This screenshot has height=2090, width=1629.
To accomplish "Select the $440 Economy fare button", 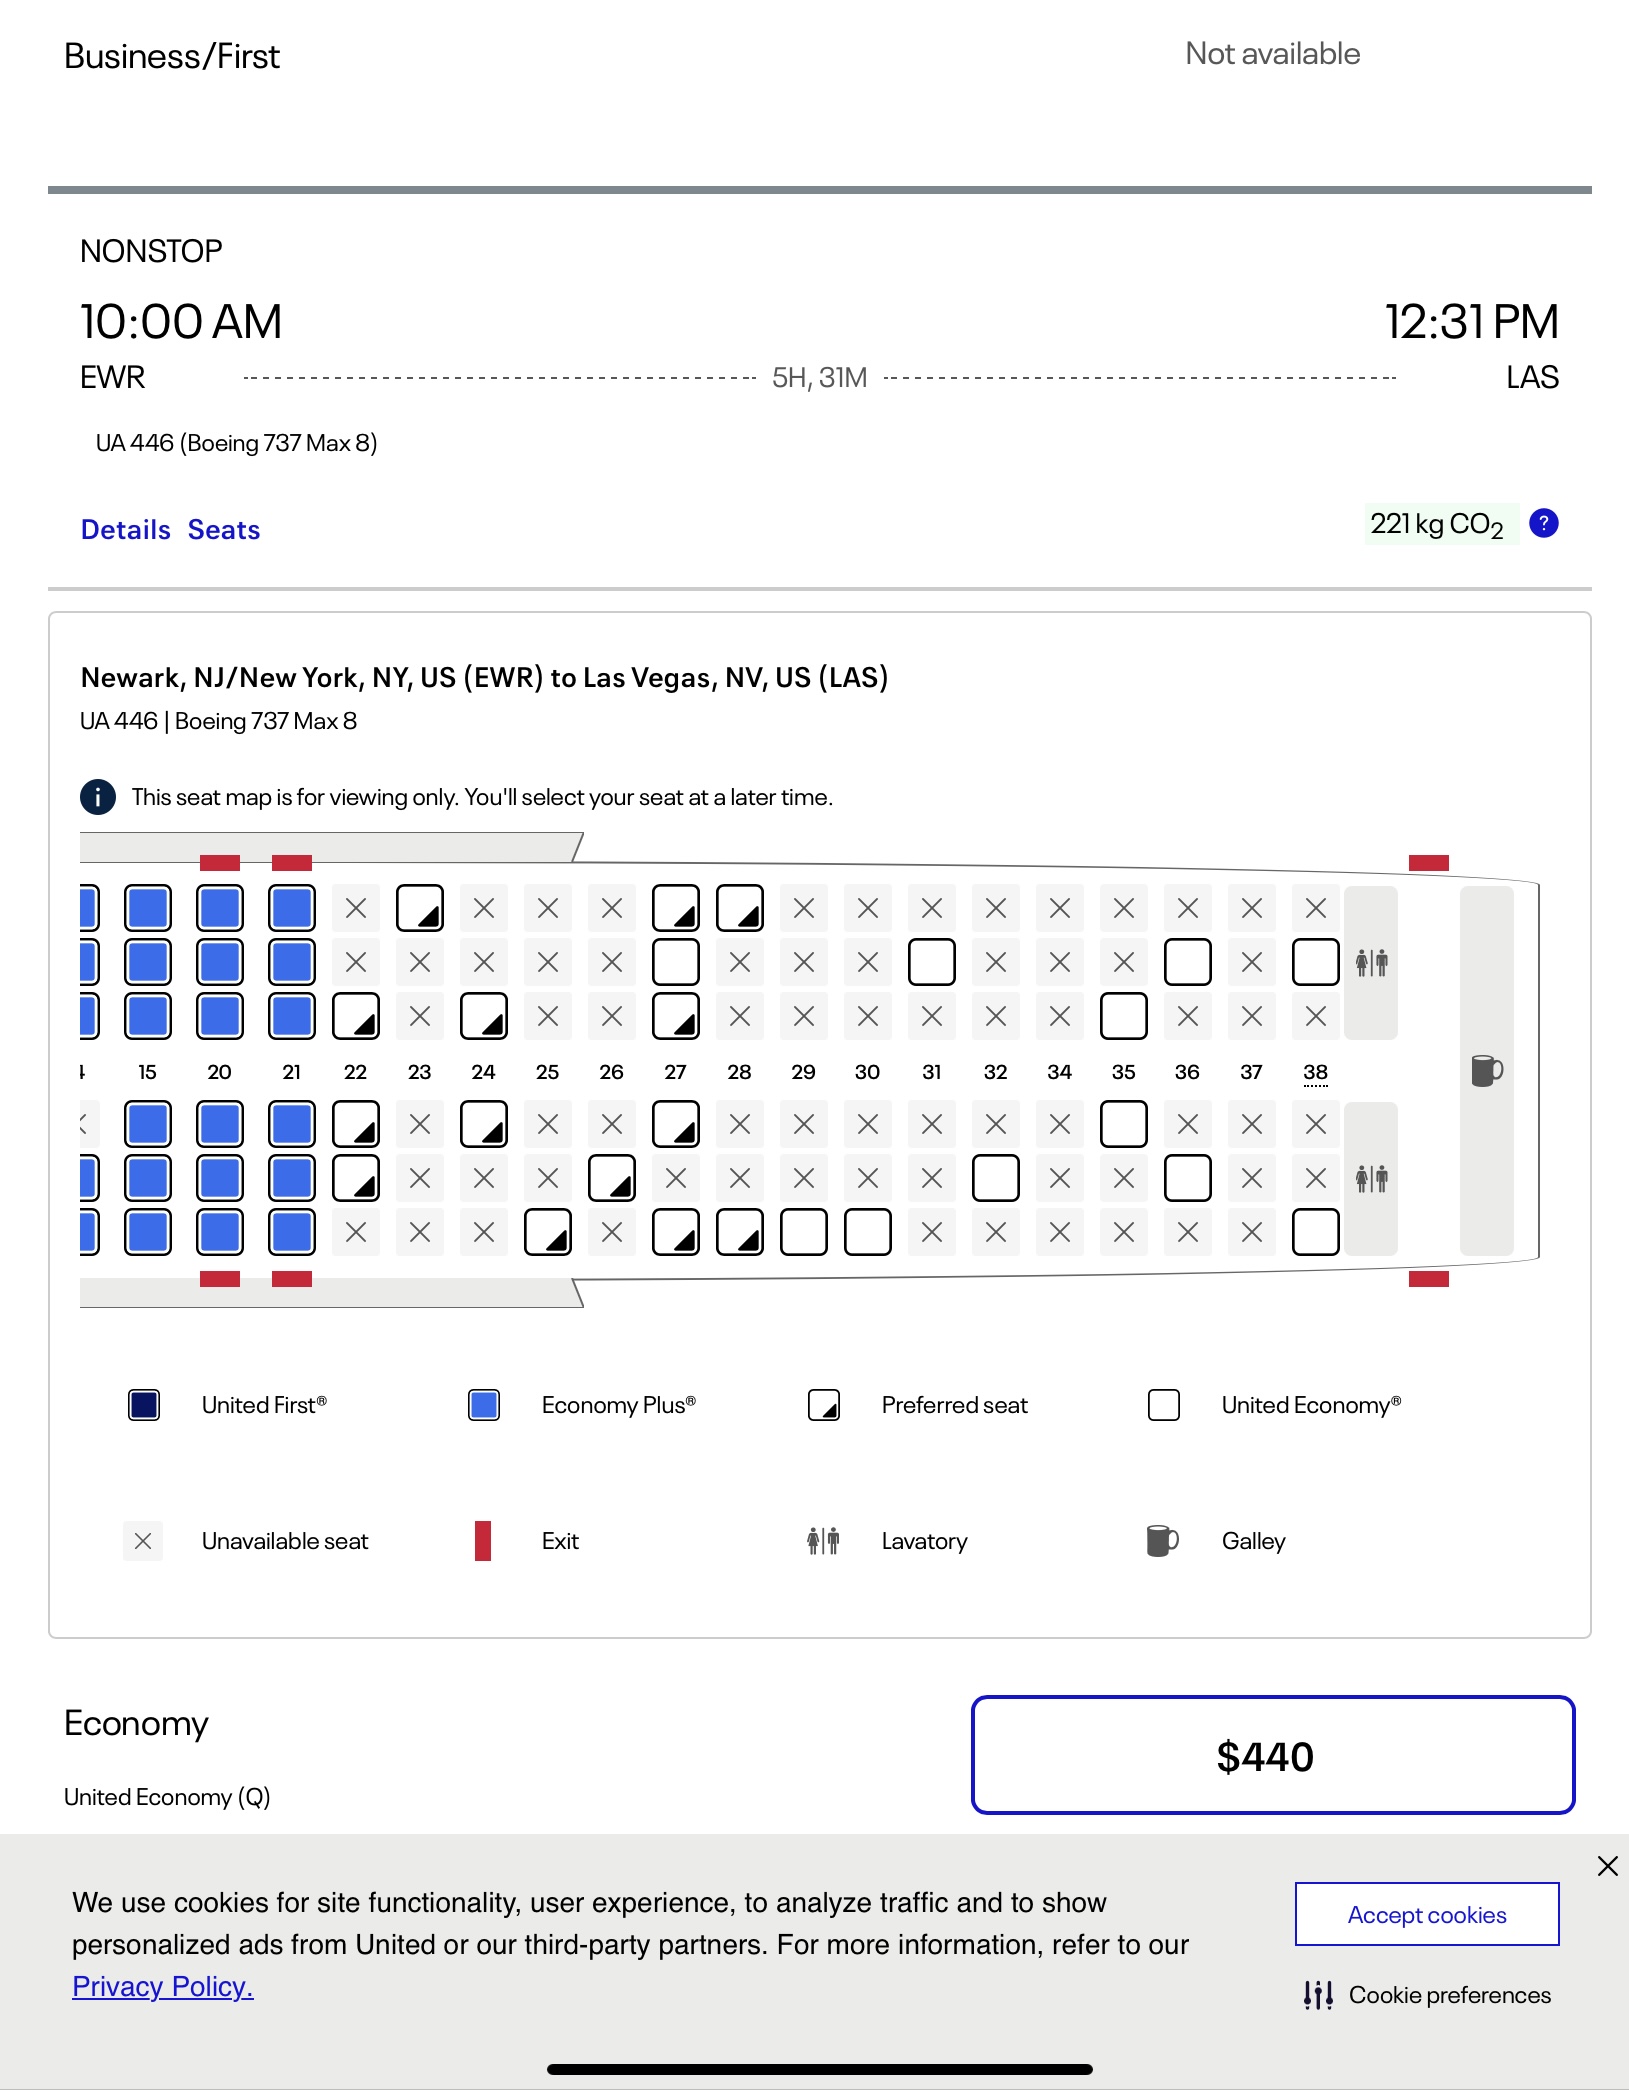I will [1273, 1755].
